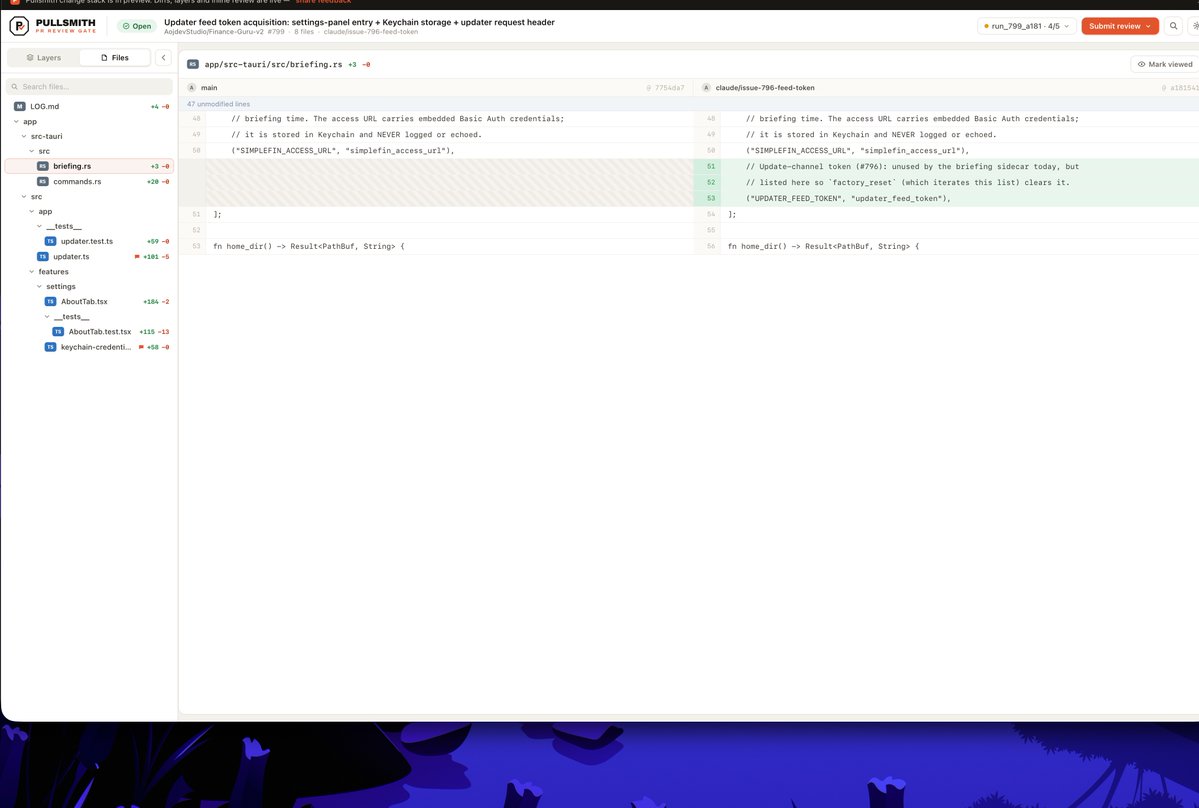The height and width of the screenshot is (808, 1199).
Task: Collapse the __tests__ folder above updater.test.ts
Action: 39,226
